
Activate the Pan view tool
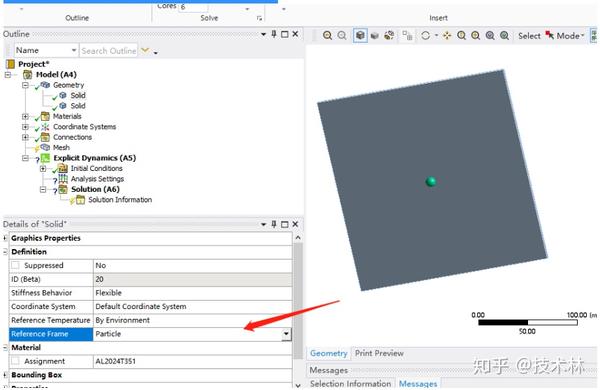click(x=447, y=36)
